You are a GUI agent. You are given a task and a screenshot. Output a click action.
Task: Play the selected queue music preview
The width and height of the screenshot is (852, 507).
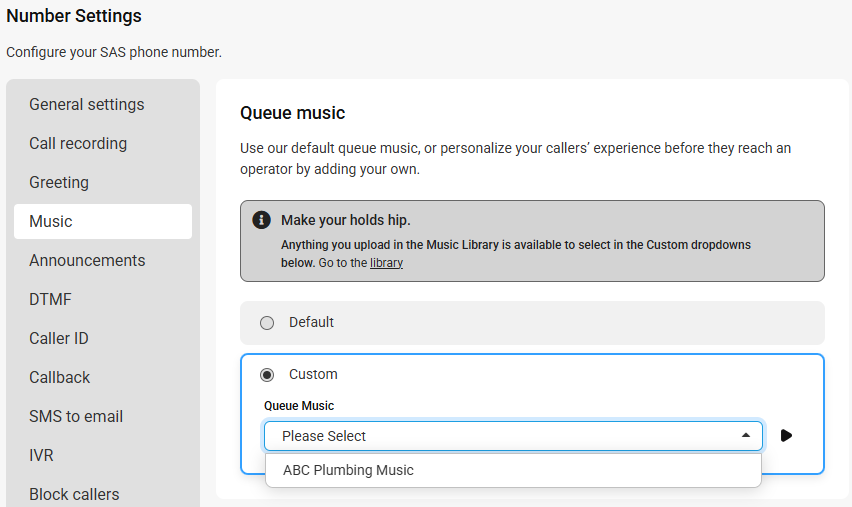click(786, 435)
